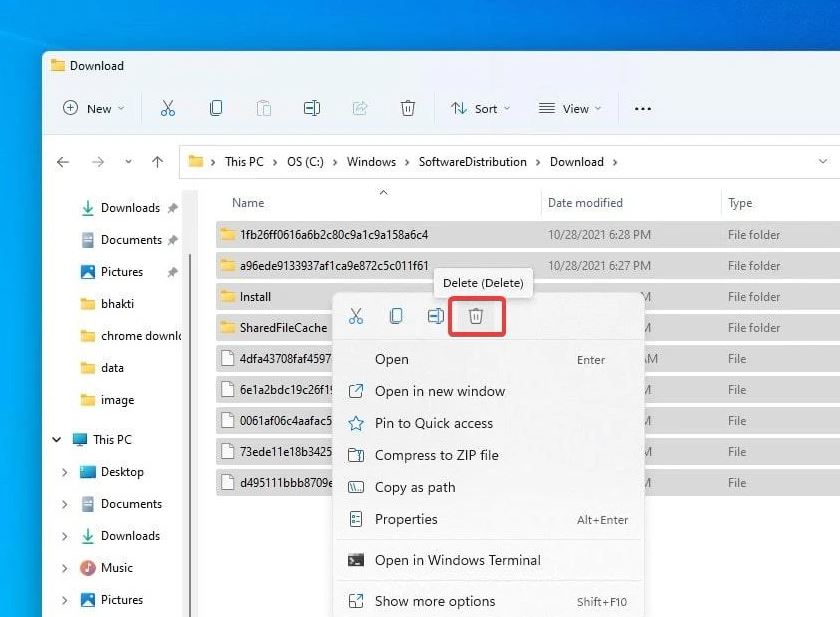Select Properties from the context menu
840x617 pixels.
click(406, 519)
